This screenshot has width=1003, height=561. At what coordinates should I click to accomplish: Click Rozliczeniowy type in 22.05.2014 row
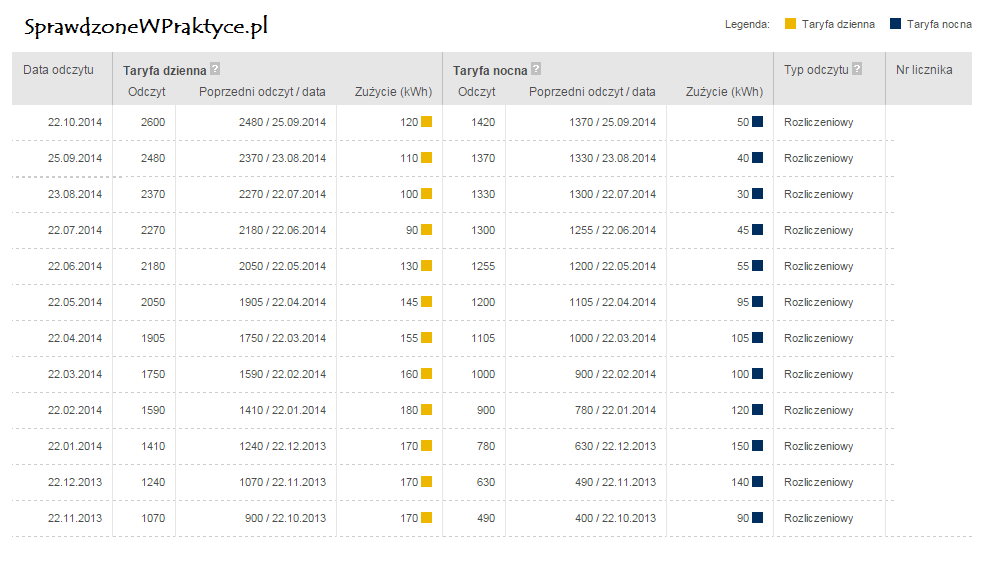click(818, 302)
